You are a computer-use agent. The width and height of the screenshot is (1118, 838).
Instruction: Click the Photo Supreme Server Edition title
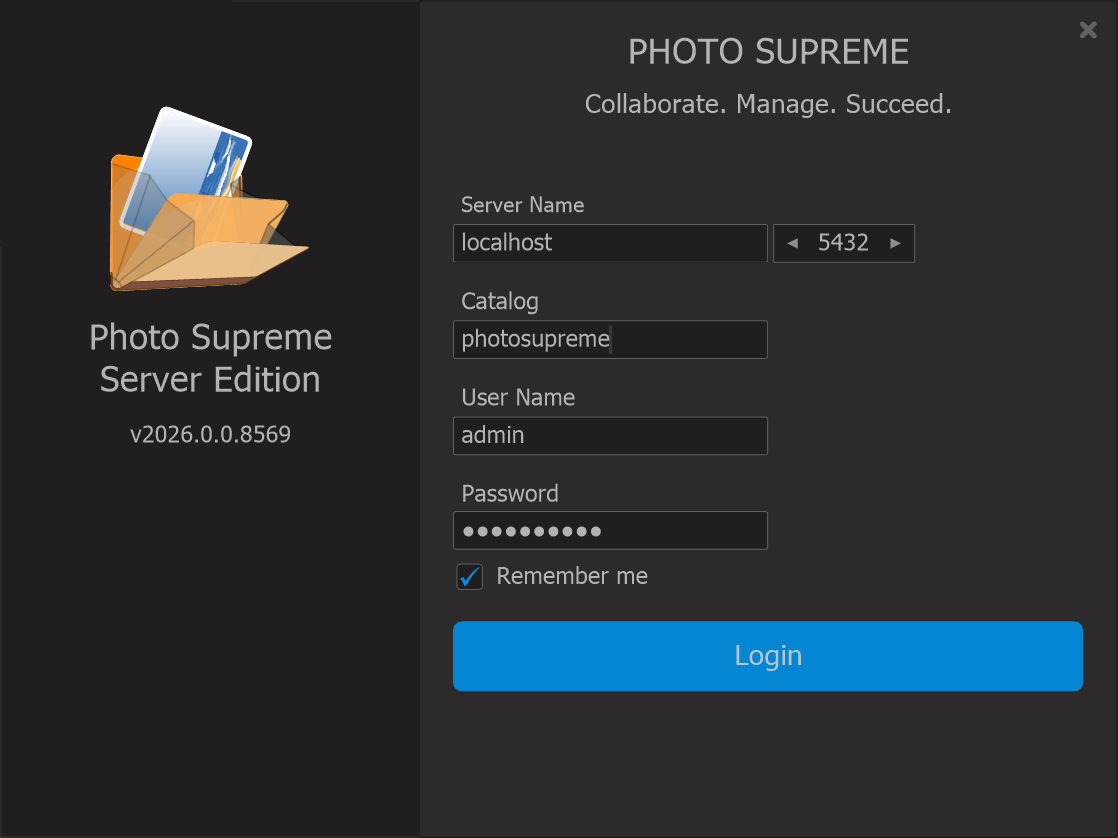click(x=210, y=358)
